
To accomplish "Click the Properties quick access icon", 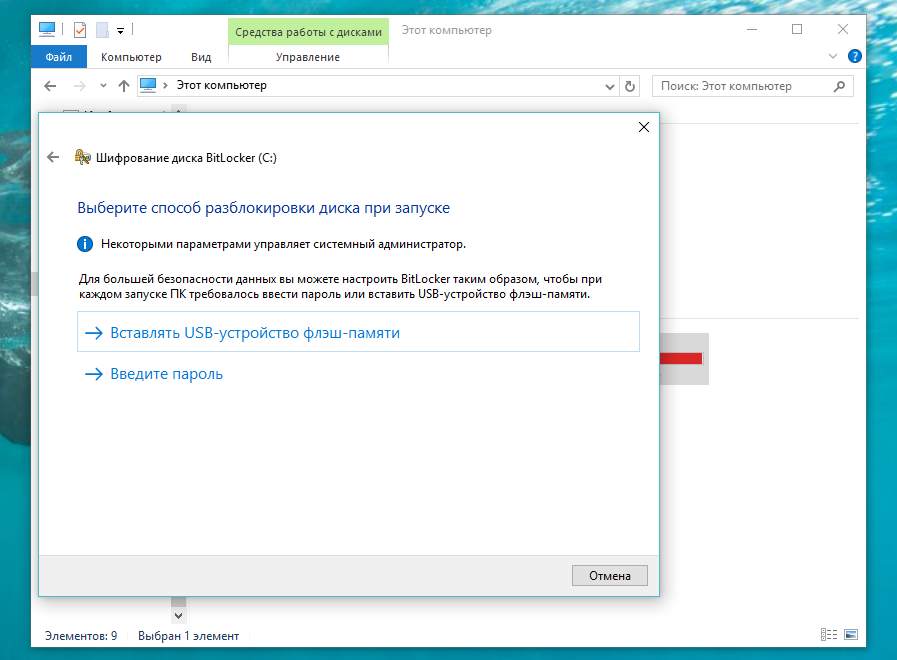I will click(x=80, y=30).
